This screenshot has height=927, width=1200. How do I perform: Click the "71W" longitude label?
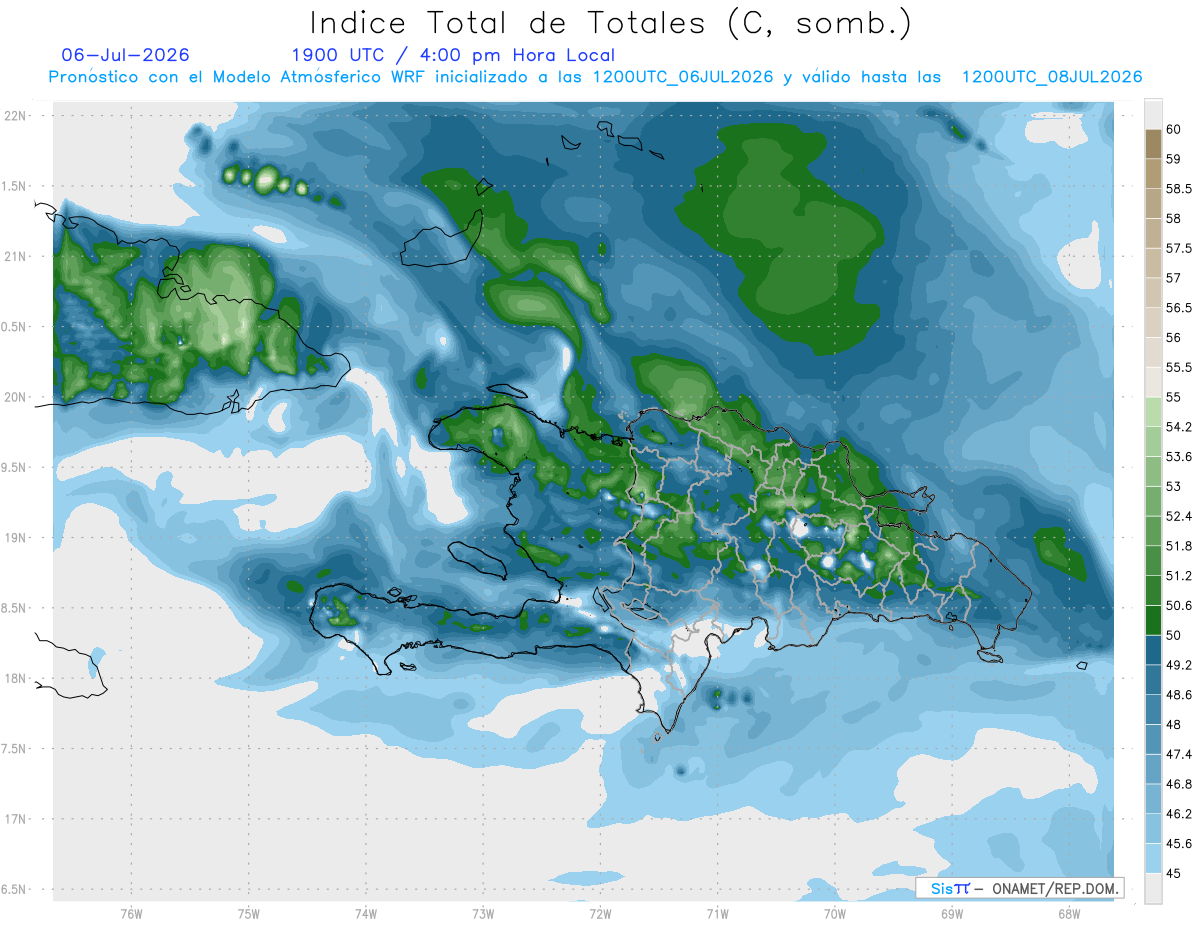click(x=717, y=914)
